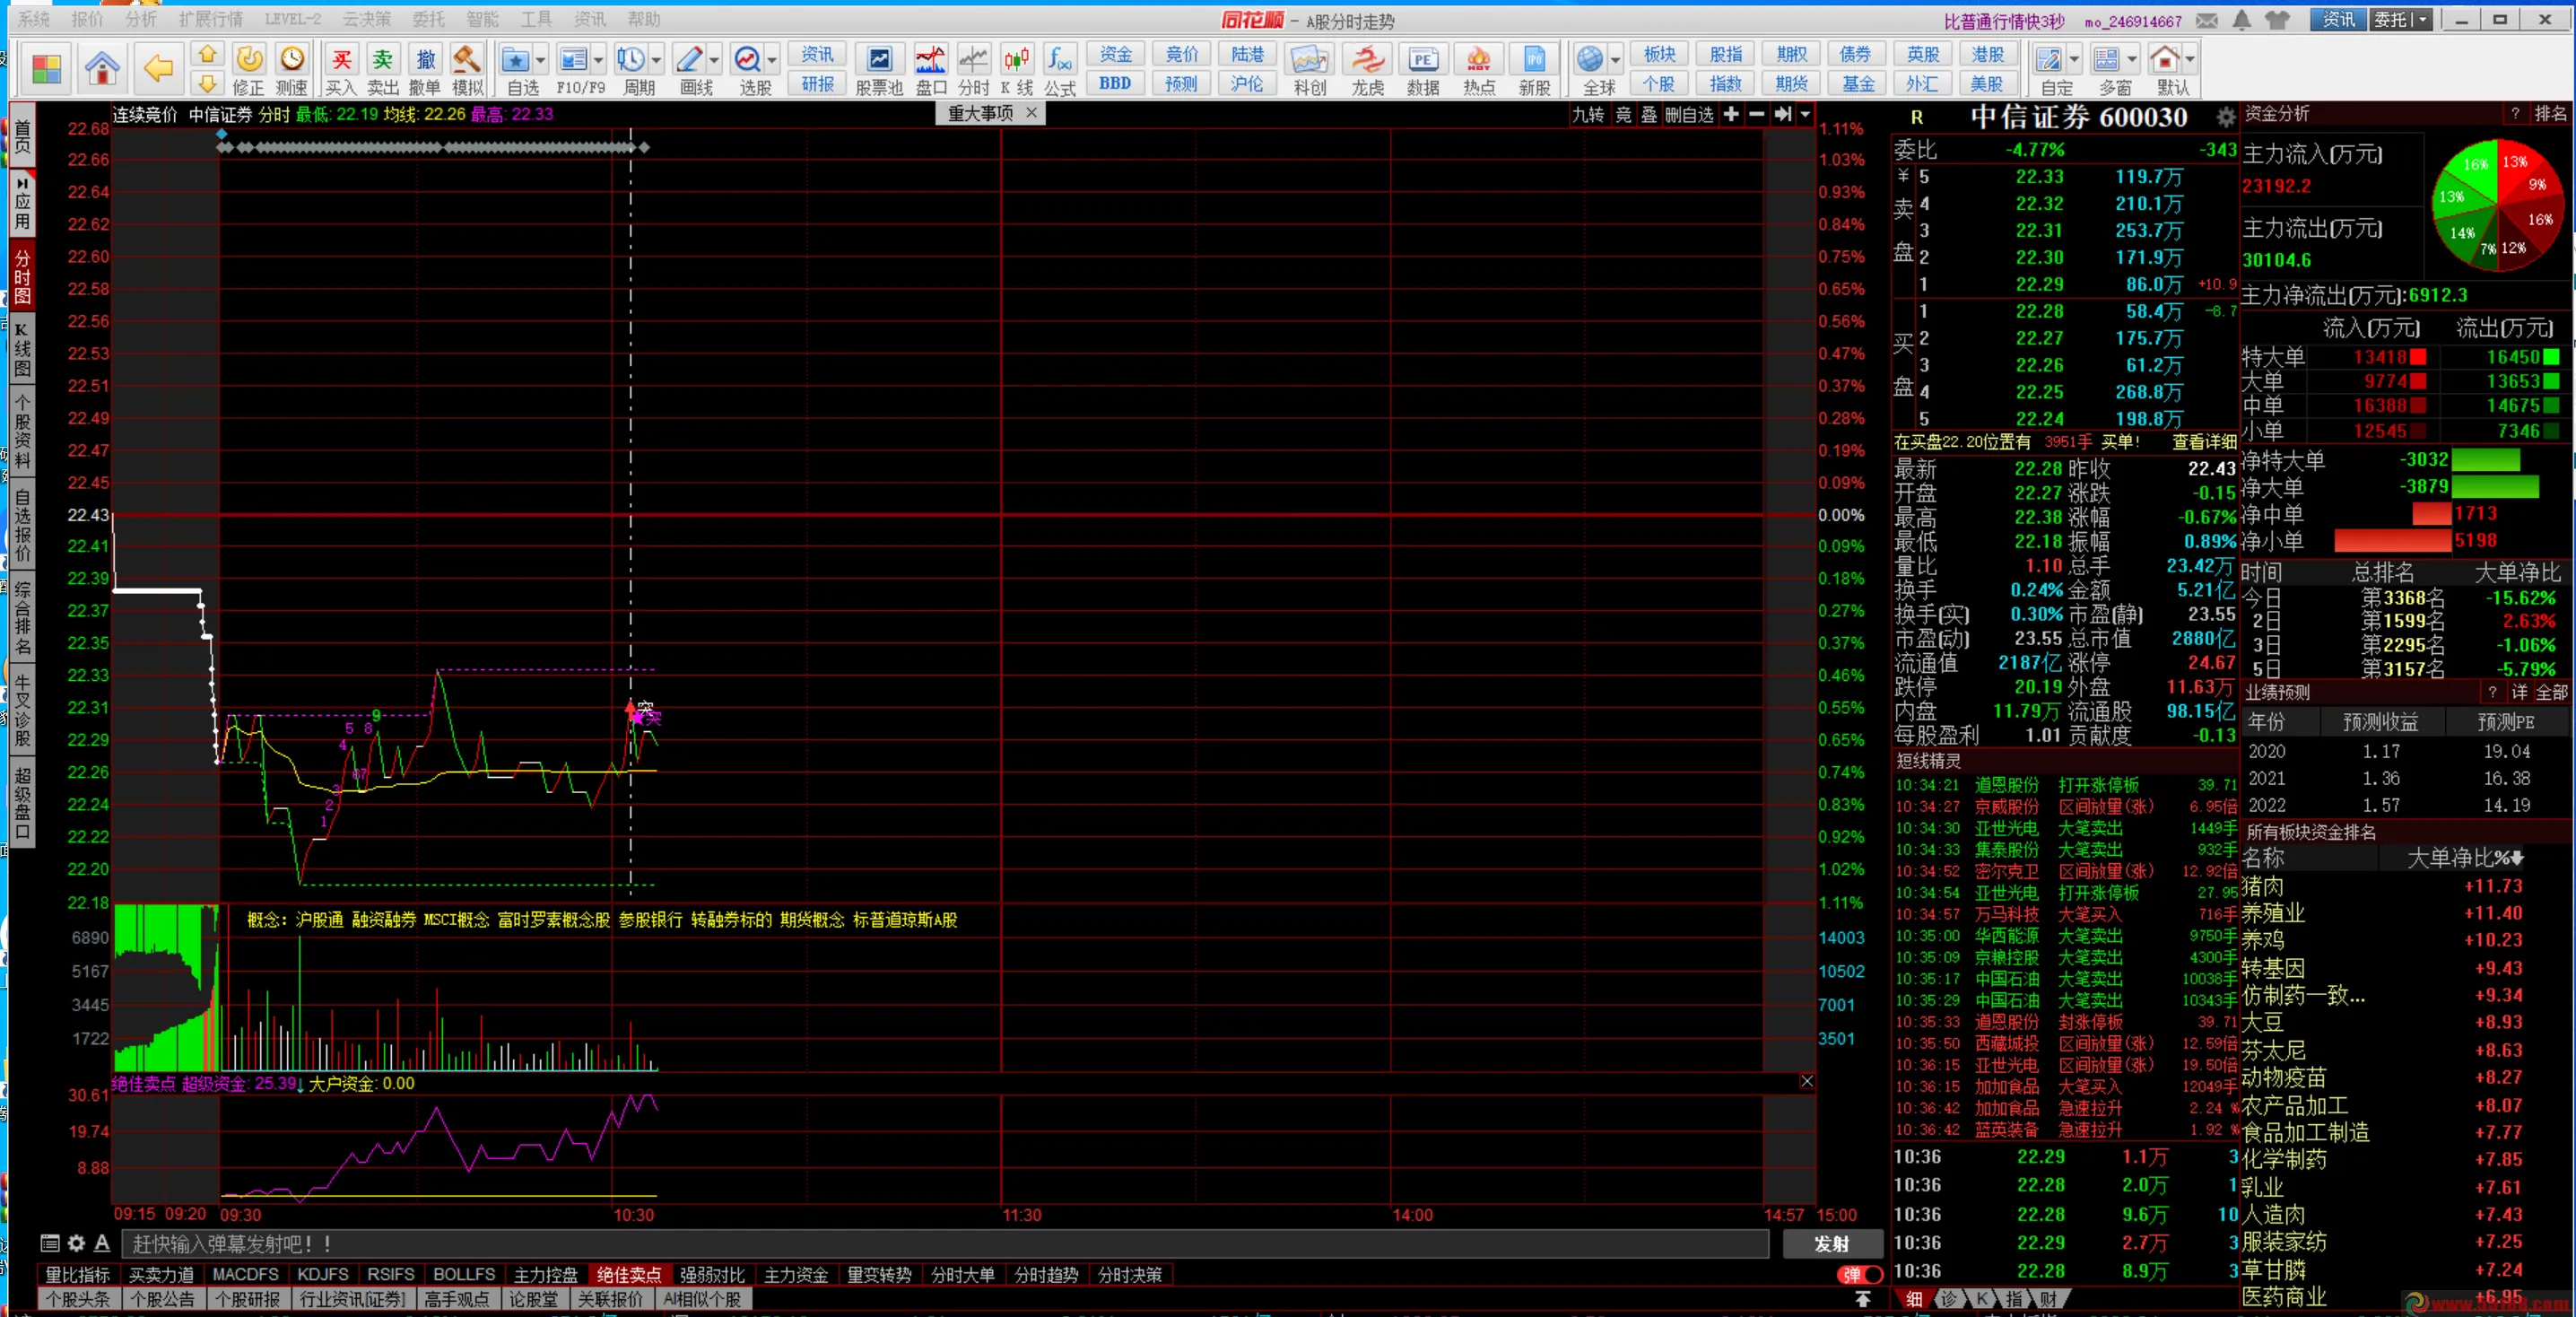Click the danmaku font A icon
Viewport: 2576px width, 1317px height.
point(102,1243)
